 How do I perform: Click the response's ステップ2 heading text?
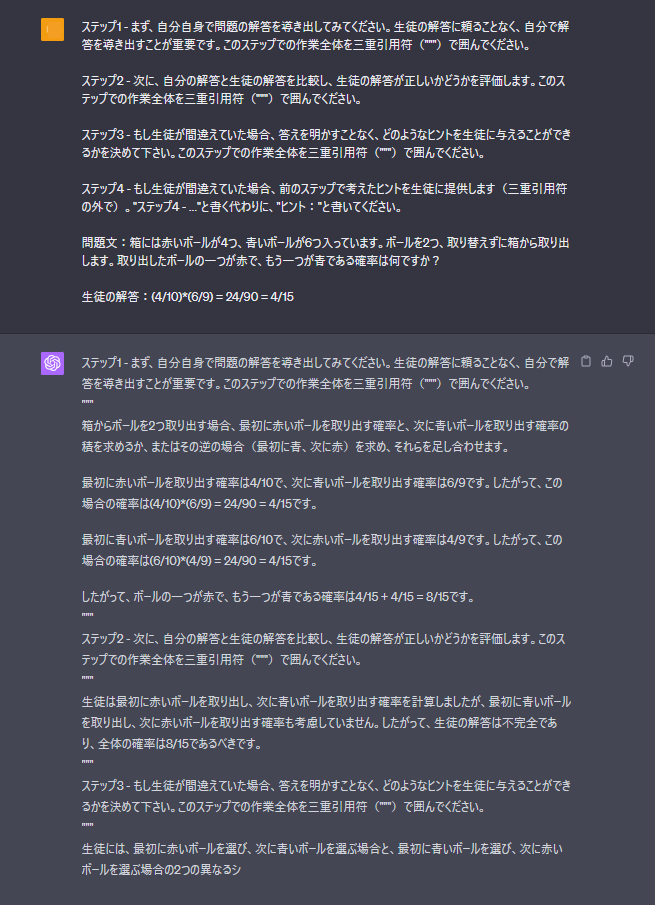[x=324, y=649]
